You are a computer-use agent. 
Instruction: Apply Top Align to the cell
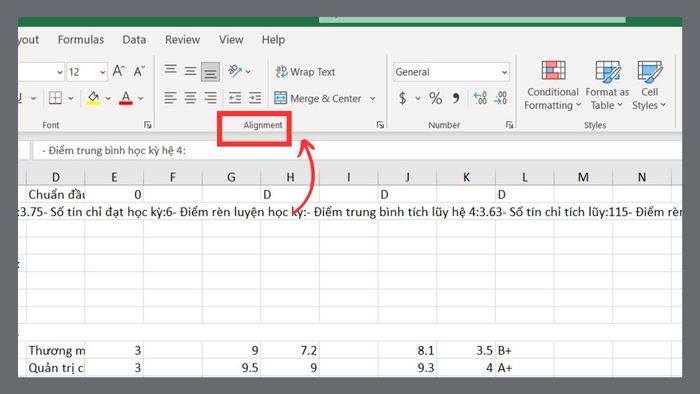pos(170,70)
